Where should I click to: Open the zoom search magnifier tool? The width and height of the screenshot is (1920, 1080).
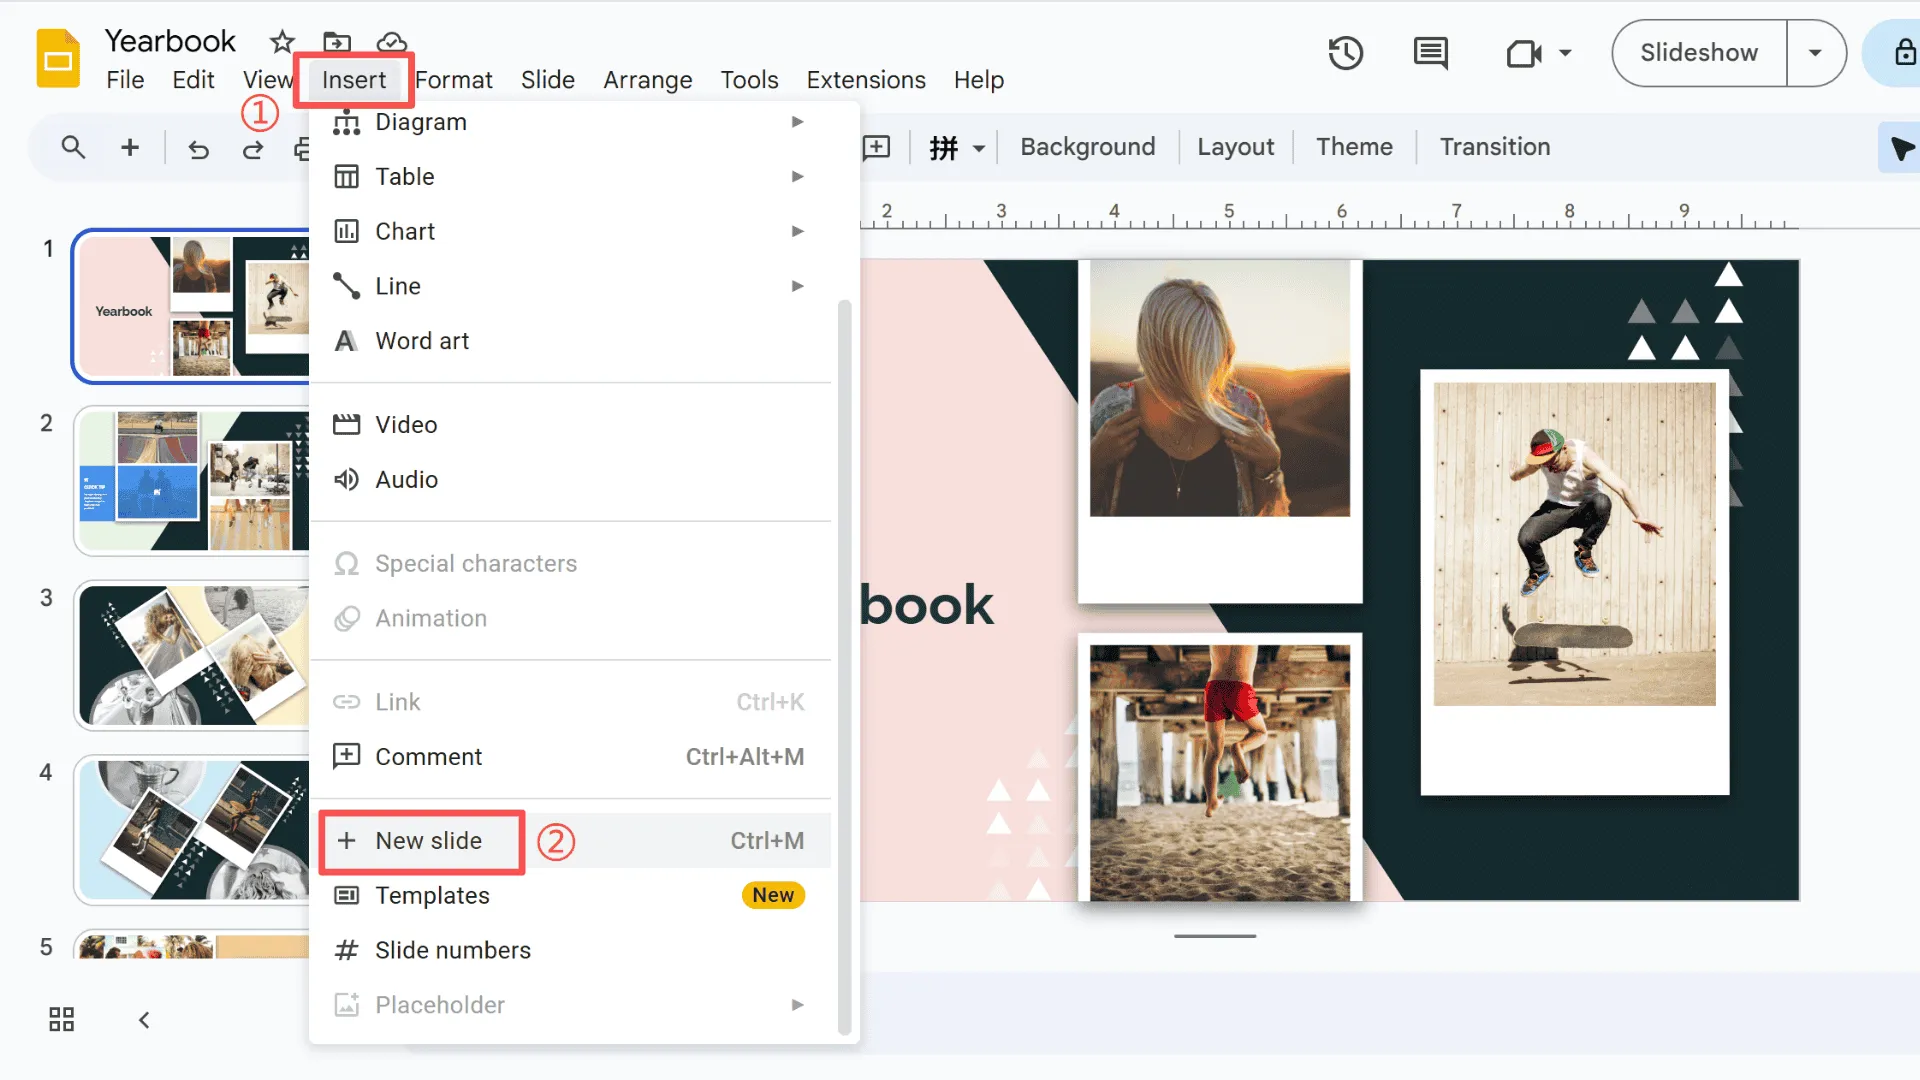73,148
